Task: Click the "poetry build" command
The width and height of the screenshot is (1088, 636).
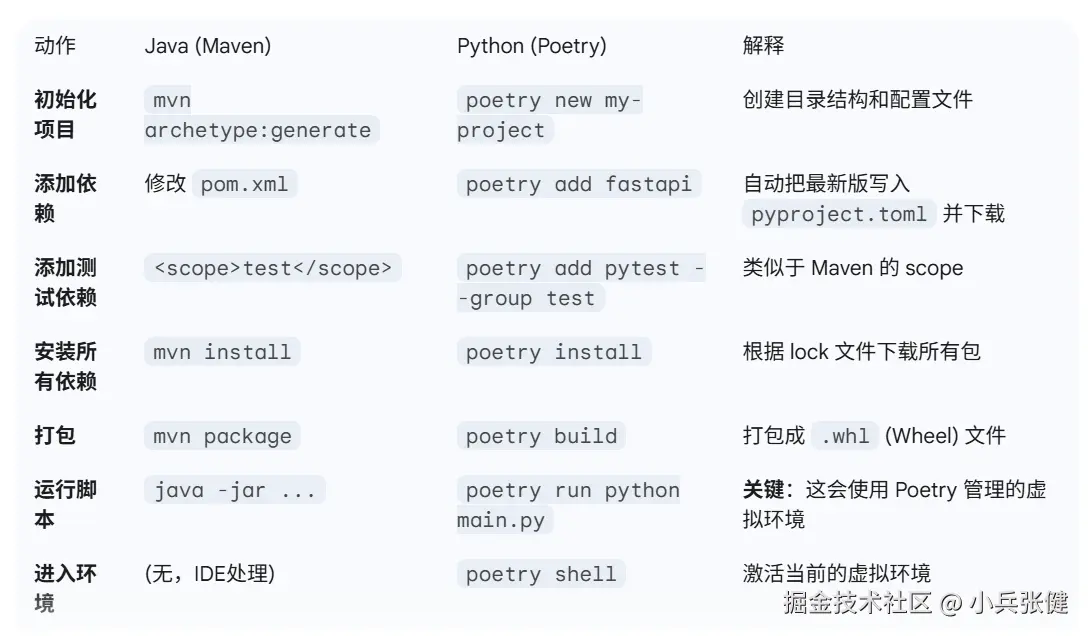Action: 541,436
